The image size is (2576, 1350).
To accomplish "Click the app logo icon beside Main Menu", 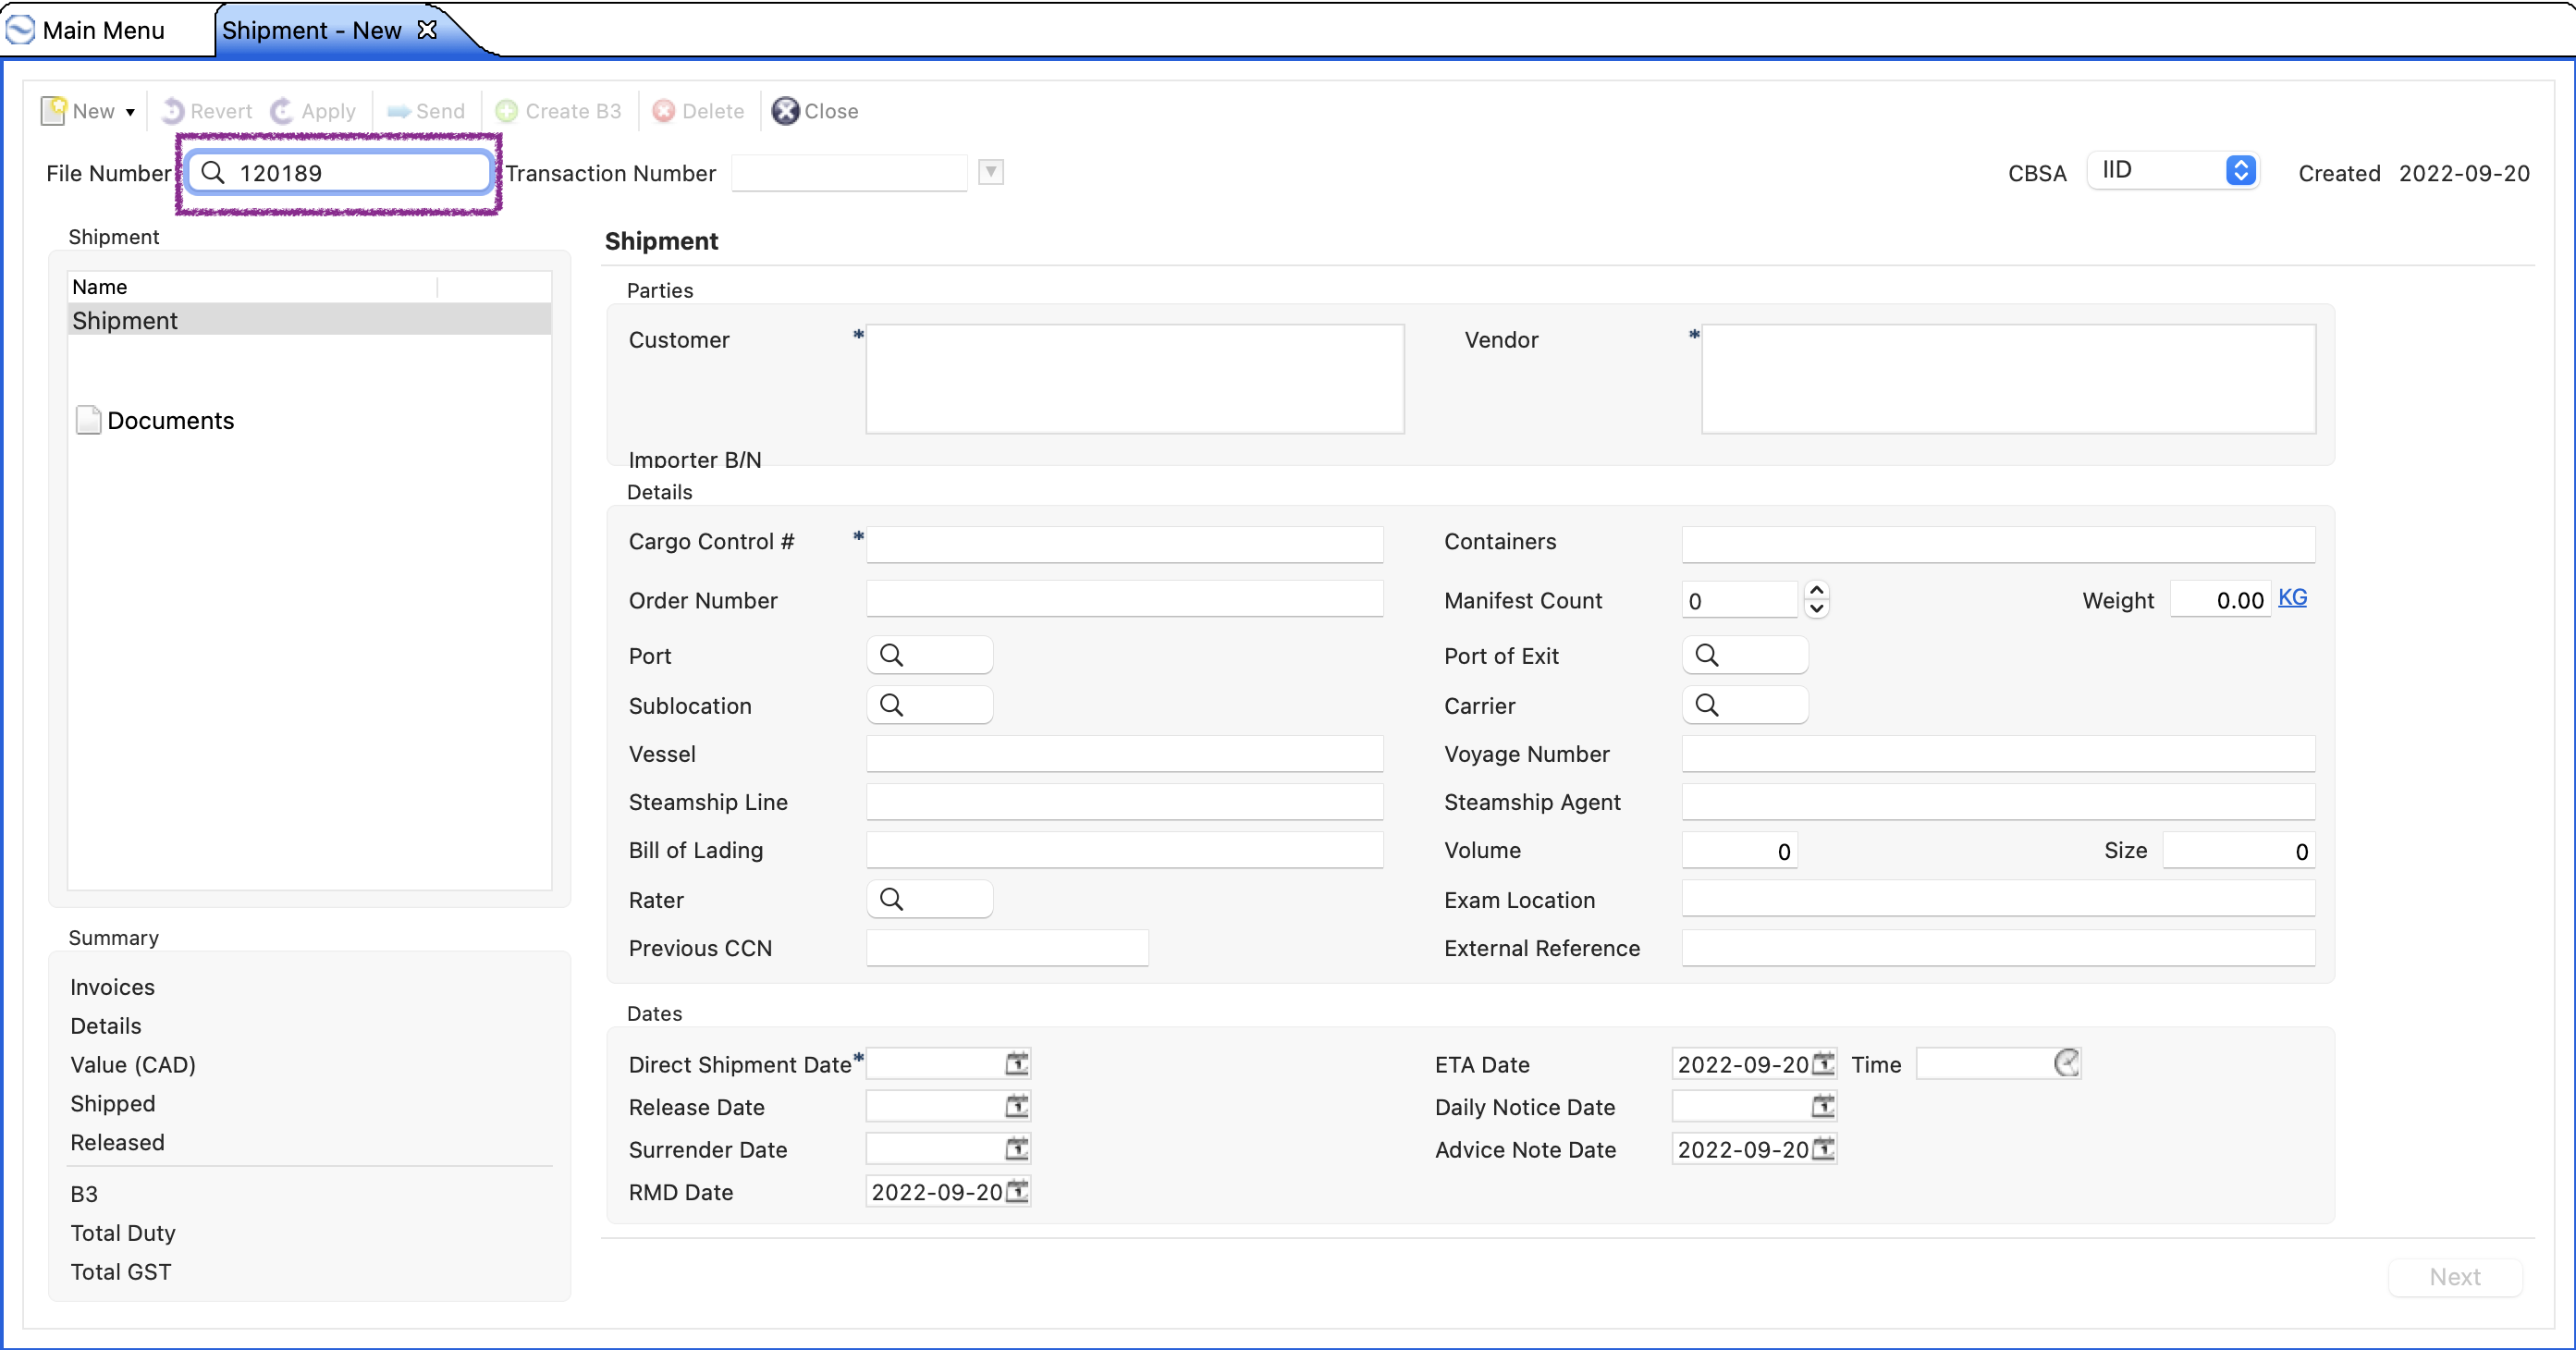I will pyautogui.click(x=20, y=30).
